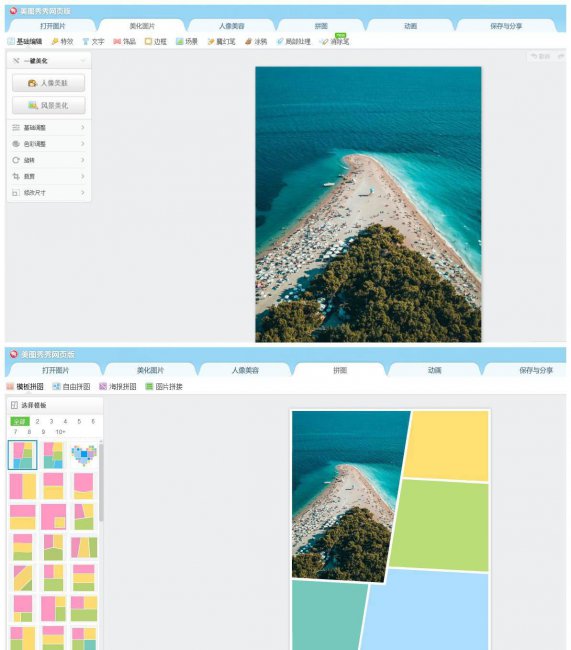Select the 边框 border tool
This screenshot has height=650, width=571.
click(156, 41)
